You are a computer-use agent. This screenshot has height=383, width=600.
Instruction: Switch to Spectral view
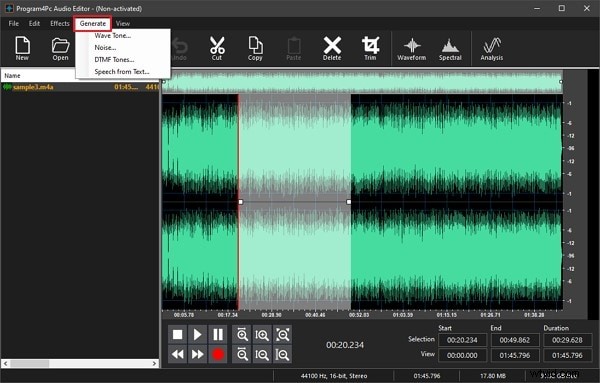pyautogui.click(x=450, y=49)
